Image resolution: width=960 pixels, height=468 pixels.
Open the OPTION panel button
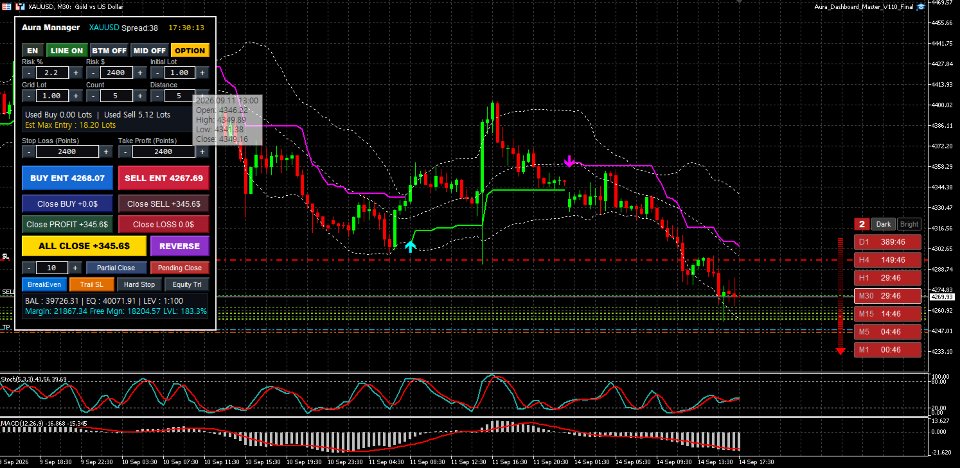pos(190,51)
